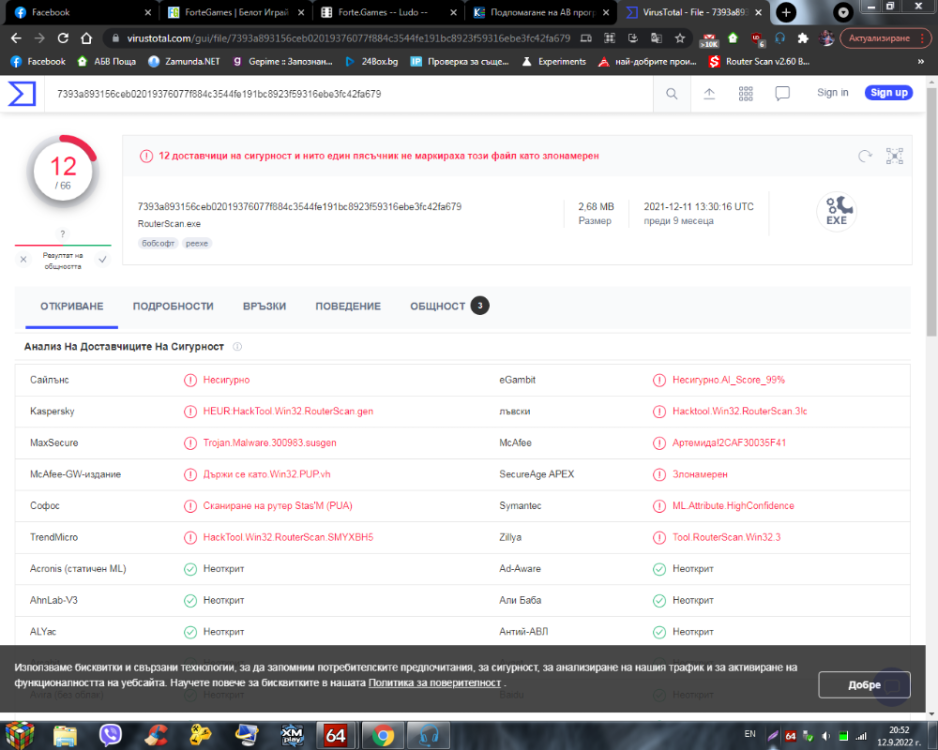Open Chrome from the taskbar
The height and width of the screenshot is (750, 938).
[x=382, y=735]
